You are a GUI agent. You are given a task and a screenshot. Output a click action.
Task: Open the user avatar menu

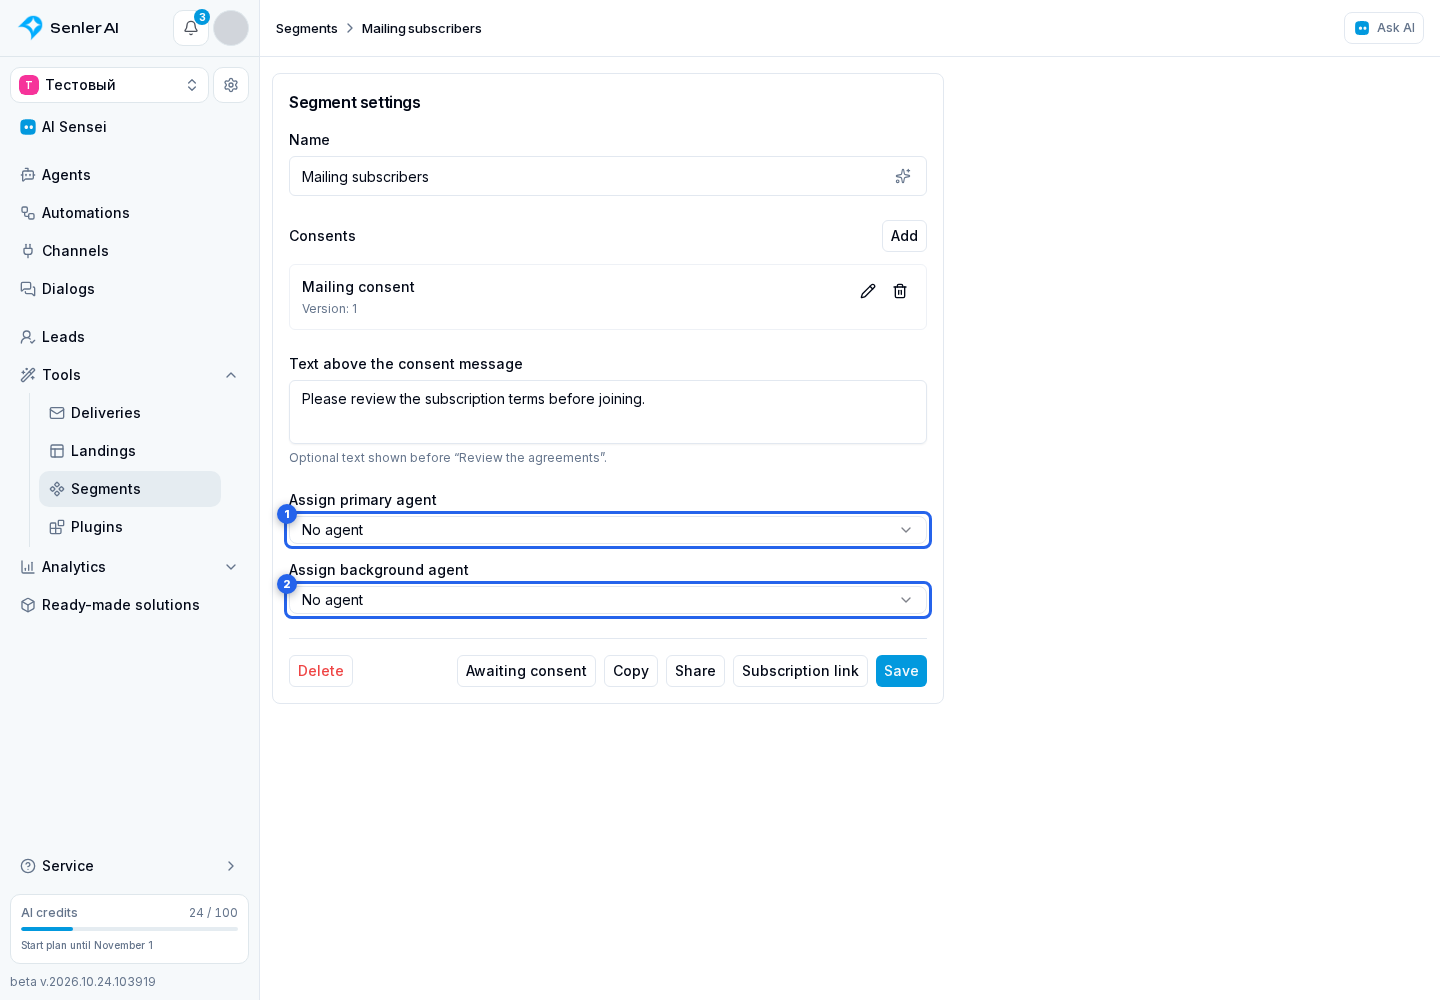tap(231, 28)
